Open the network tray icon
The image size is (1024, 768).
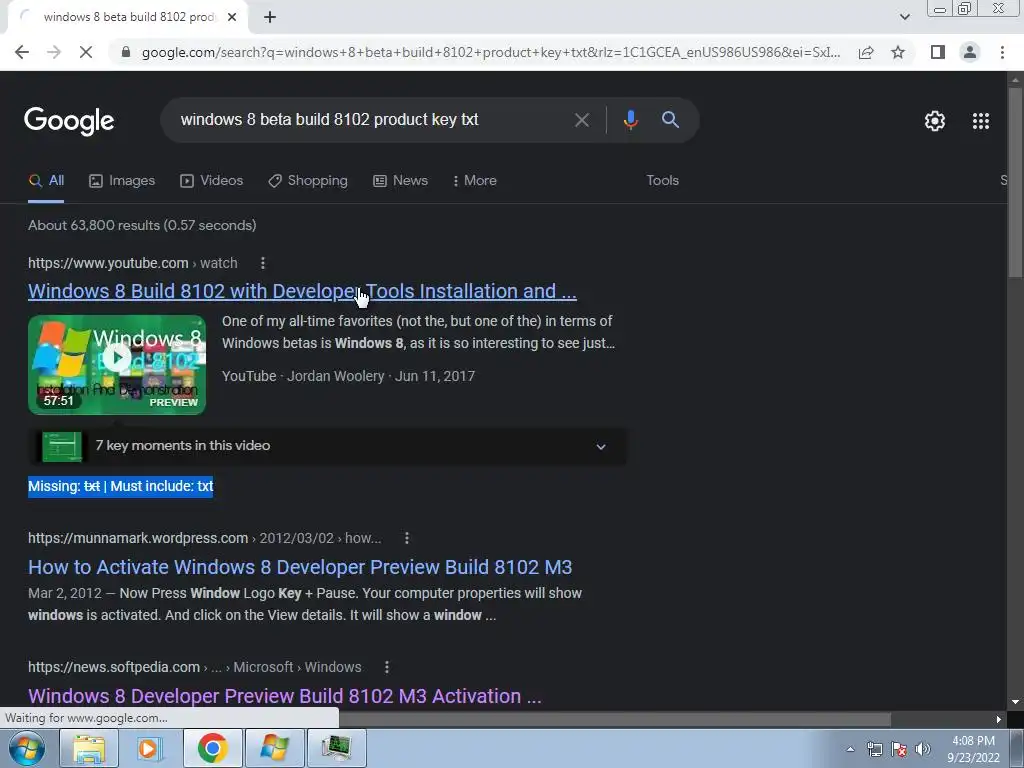pyautogui.click(x=874, y=749)
